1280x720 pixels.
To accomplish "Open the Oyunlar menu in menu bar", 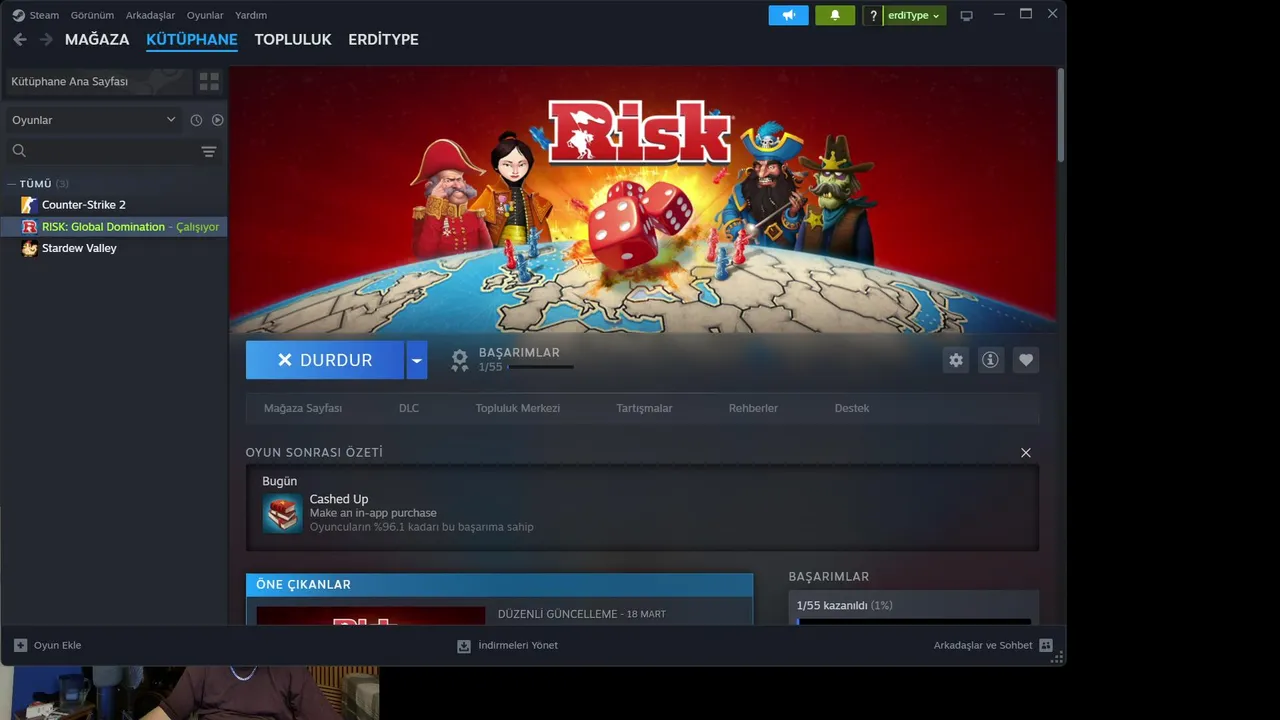I will pyautogui.click(x=205, y=15).
